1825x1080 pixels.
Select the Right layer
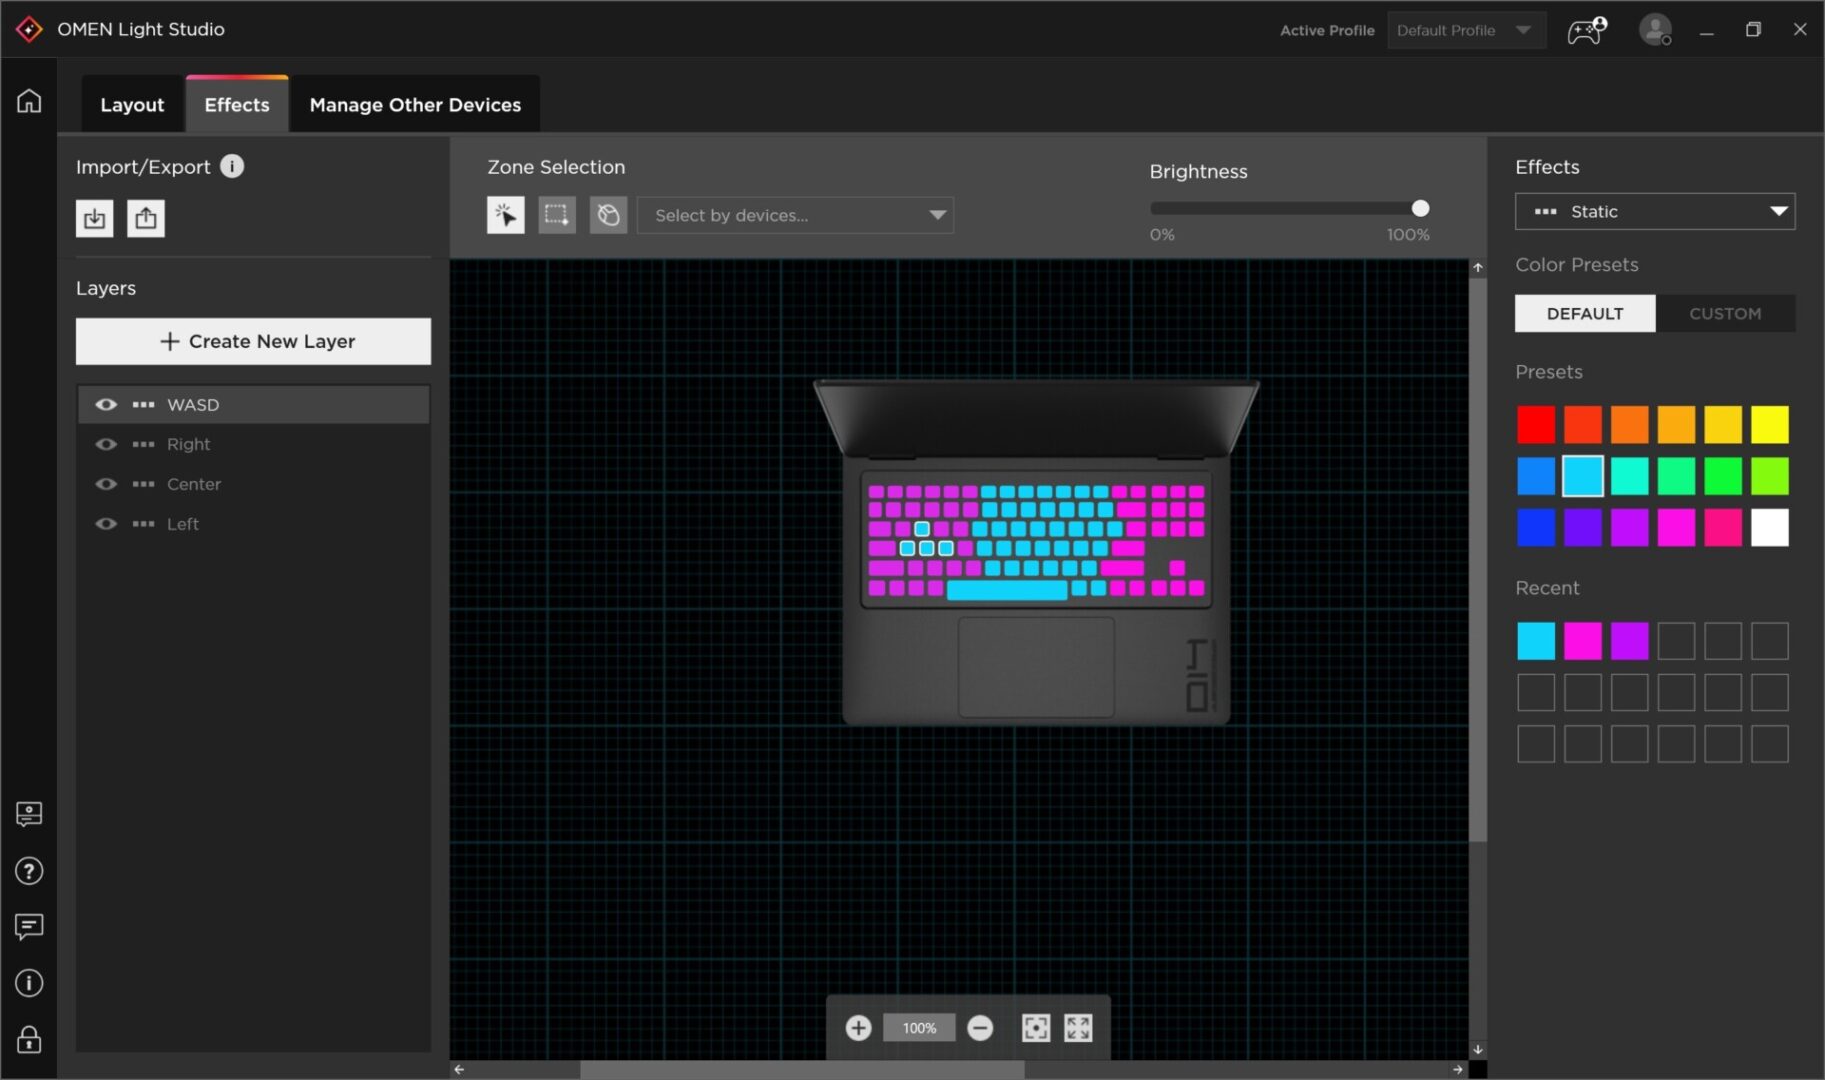tap(253, 444)
